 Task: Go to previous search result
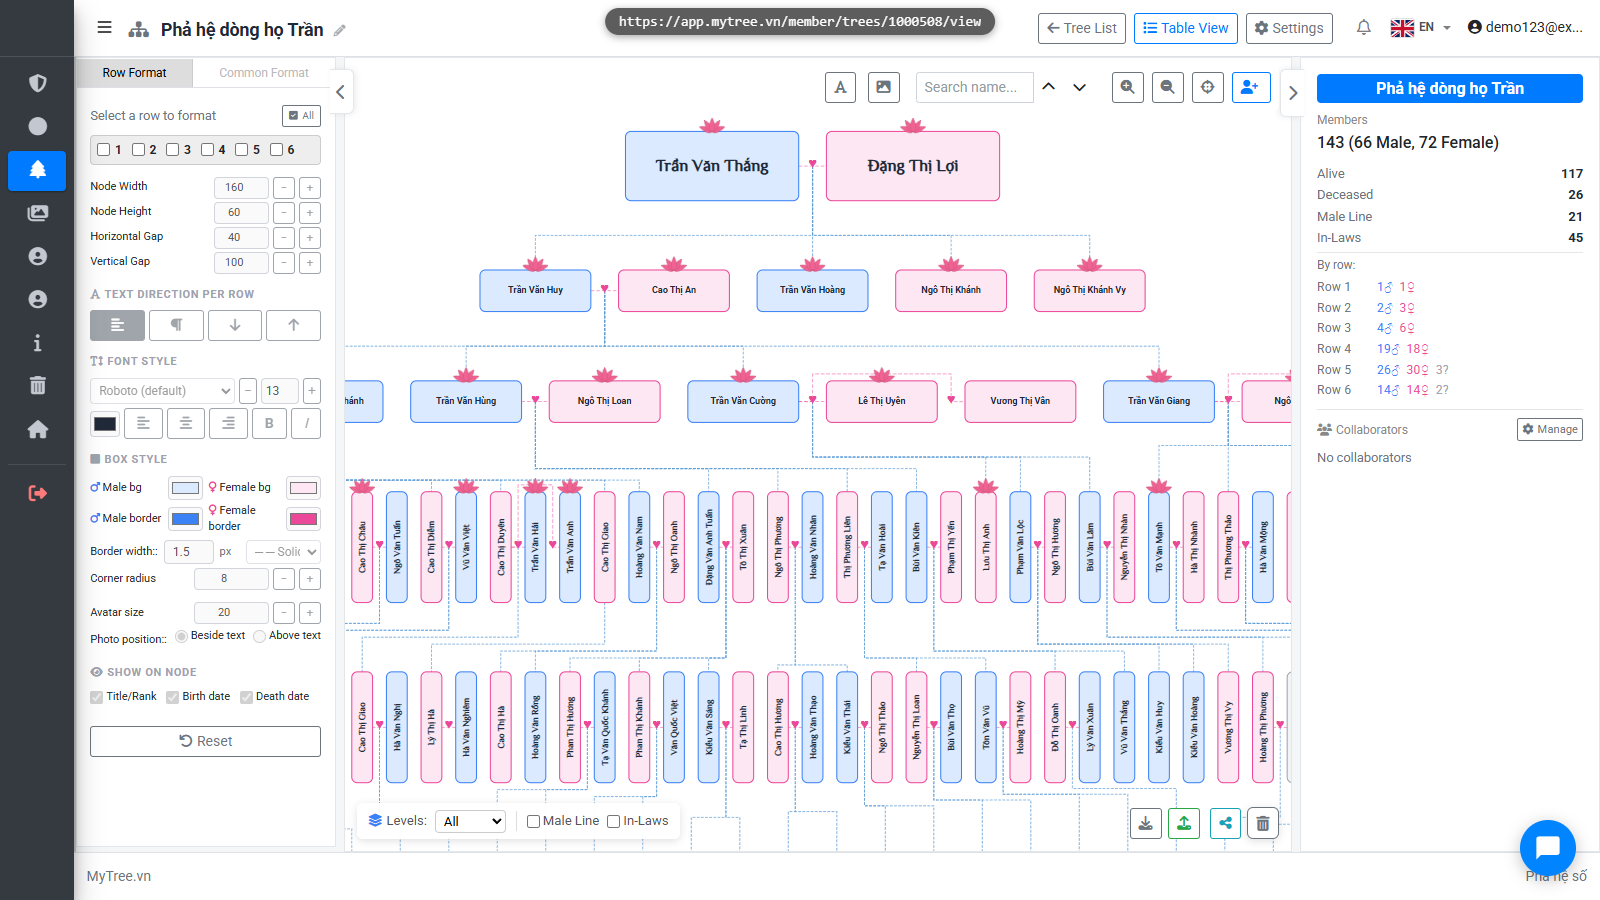(x=1048, y=87)
